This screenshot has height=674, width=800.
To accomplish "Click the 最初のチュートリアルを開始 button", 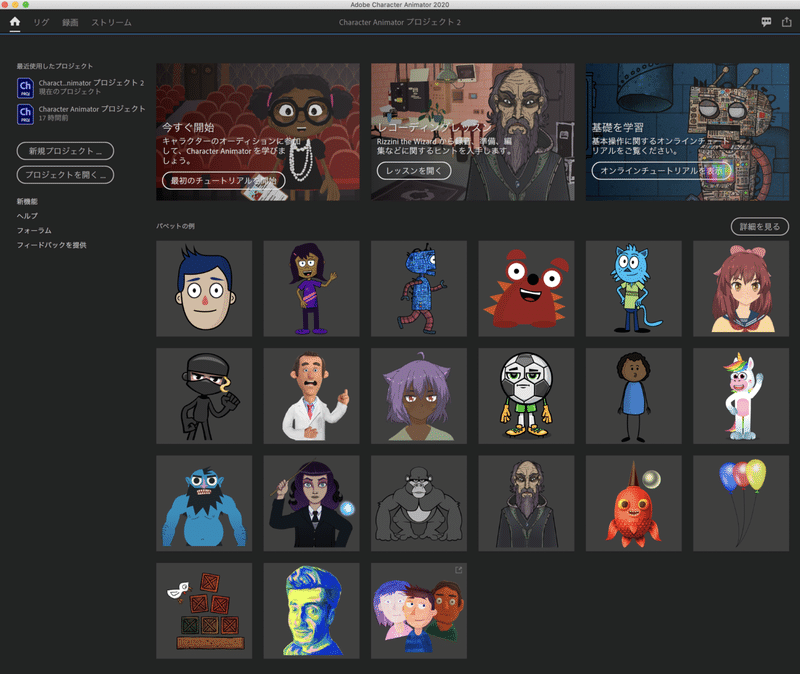I will [223, 181].
